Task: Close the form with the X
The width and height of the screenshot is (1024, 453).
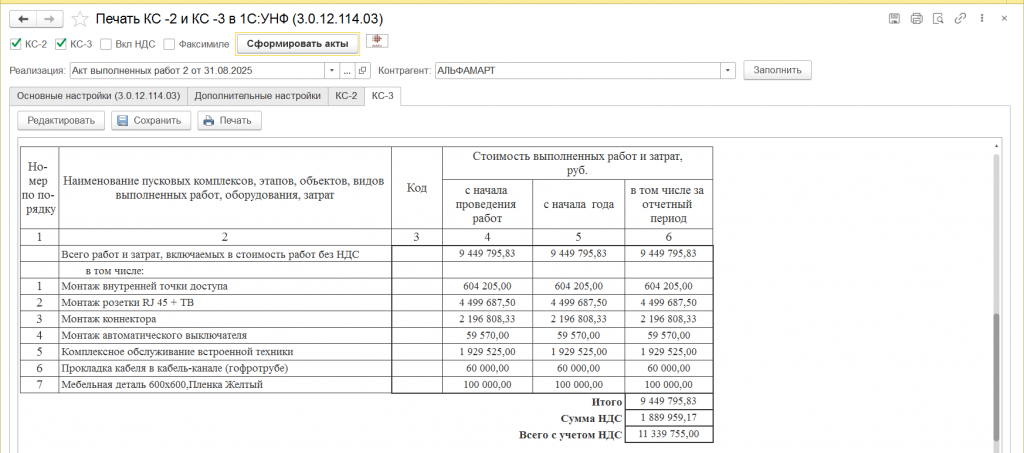Action: tap(1004, 19)
